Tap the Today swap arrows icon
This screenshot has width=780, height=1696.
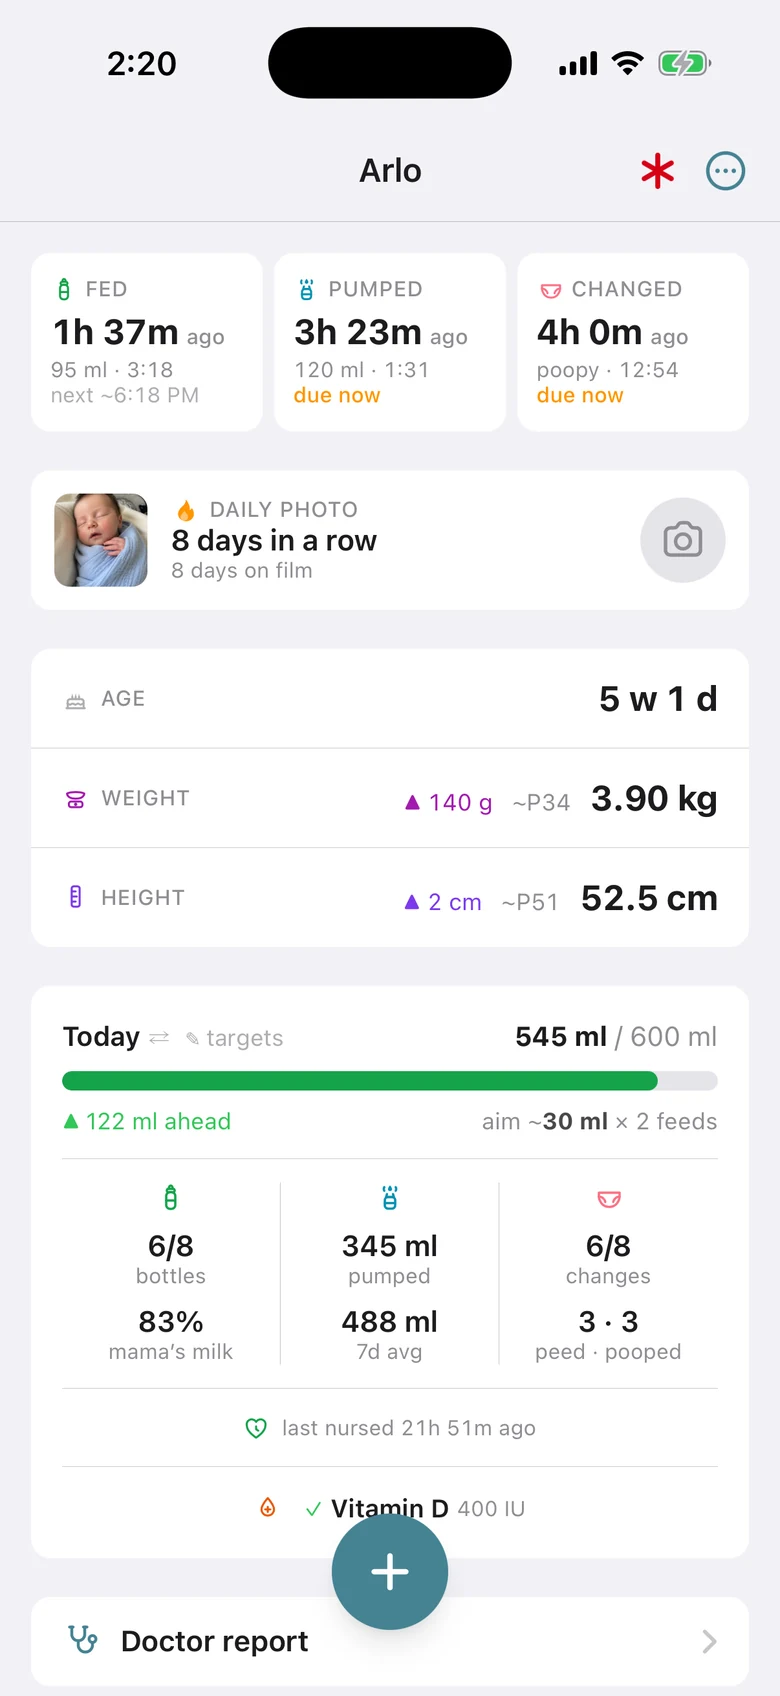pyautogui.click(x=159, y=1038)
